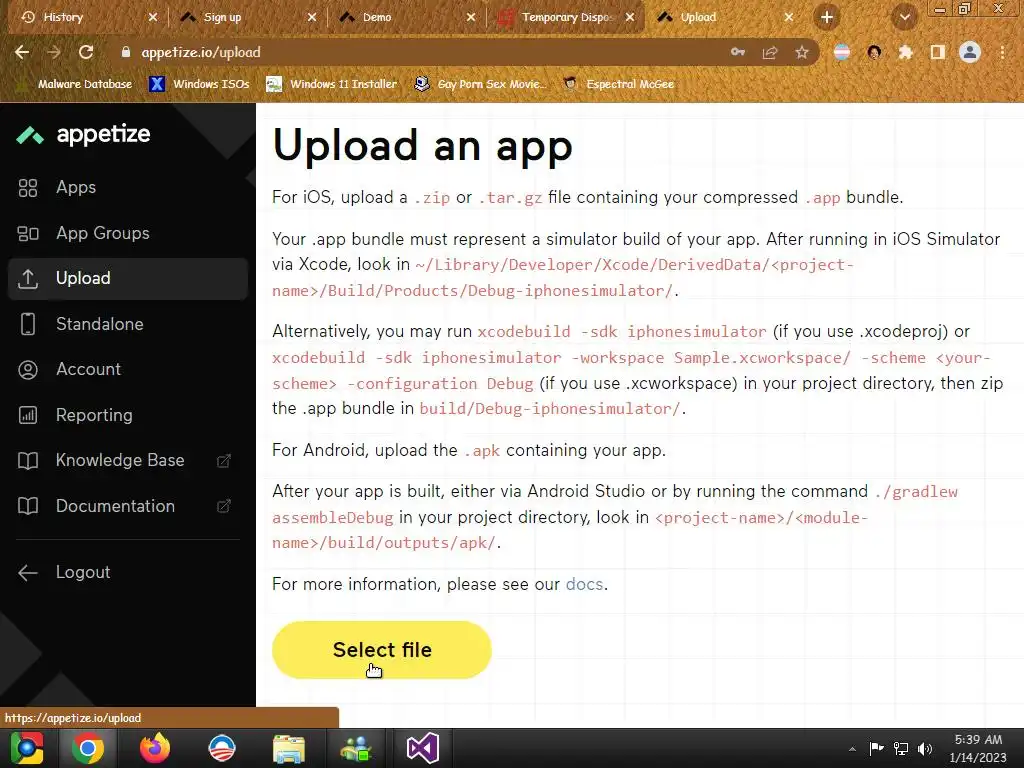Select the Upload sidebar item
Viewport: 1024px width, 768px height.
point(128,279)
